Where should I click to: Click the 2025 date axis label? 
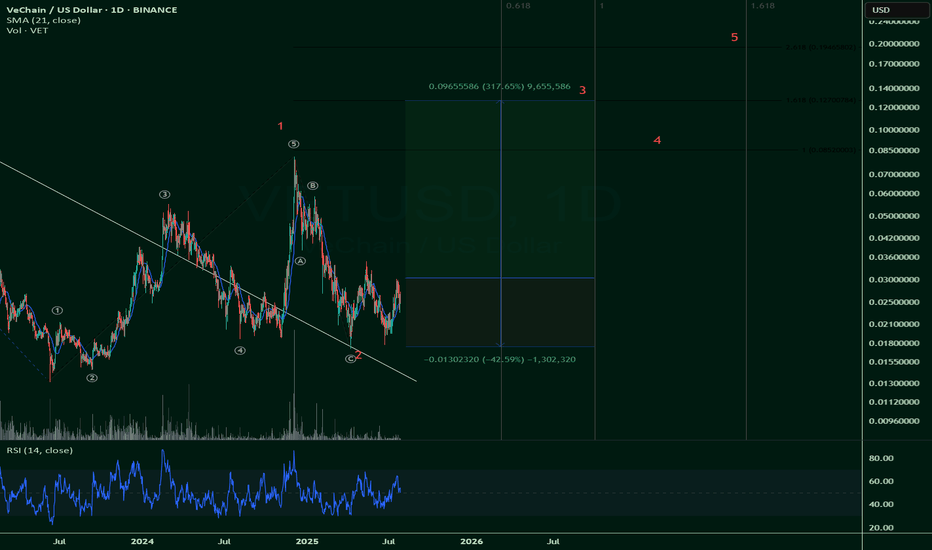click(x=307, y=541)
